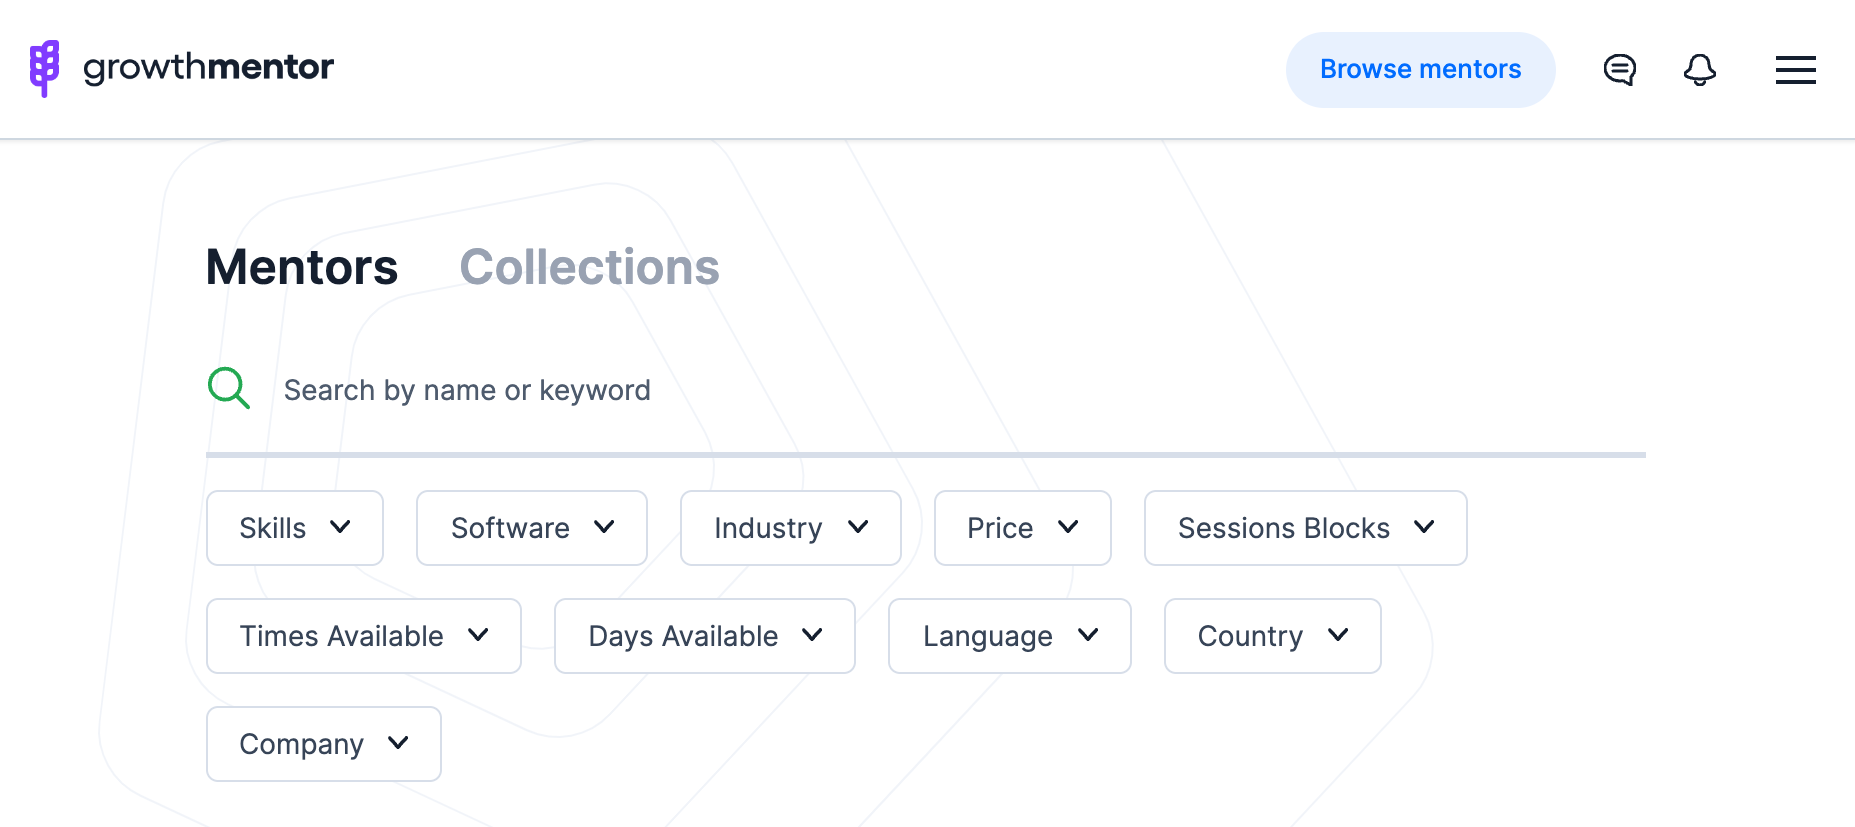Open the Sessions Blocks dropdown
The height and width of the screenshot is (827, 1855).
point(1306,528)
